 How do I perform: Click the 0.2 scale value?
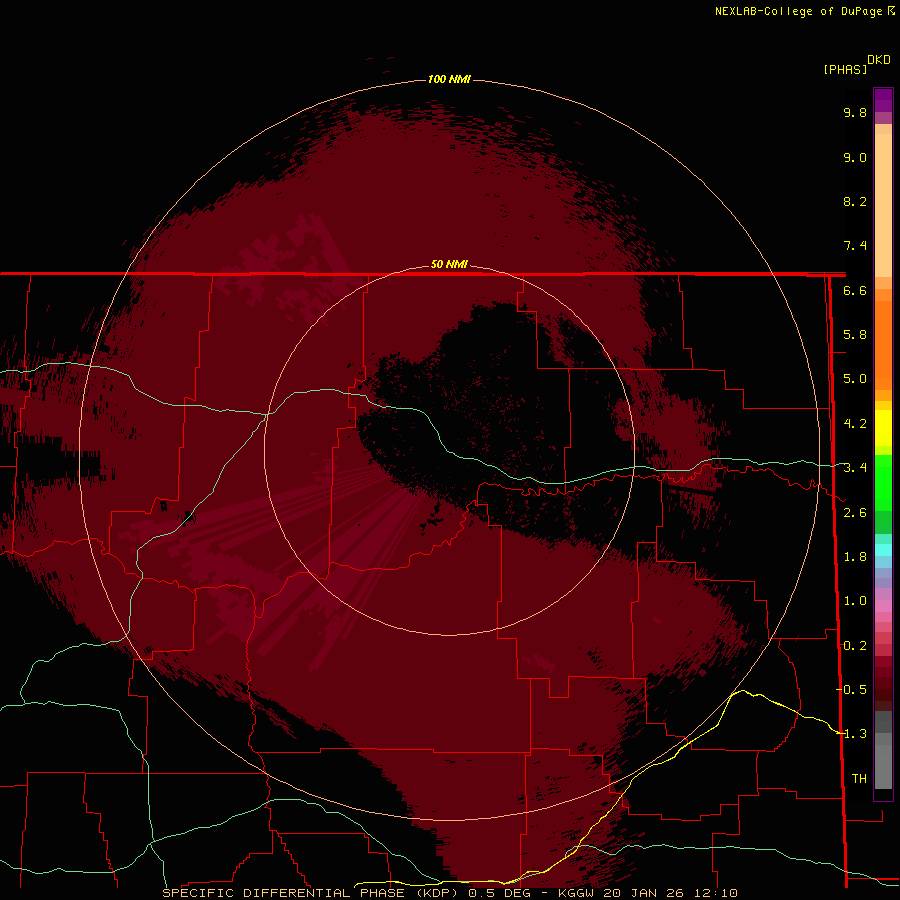tap(855, 646)
